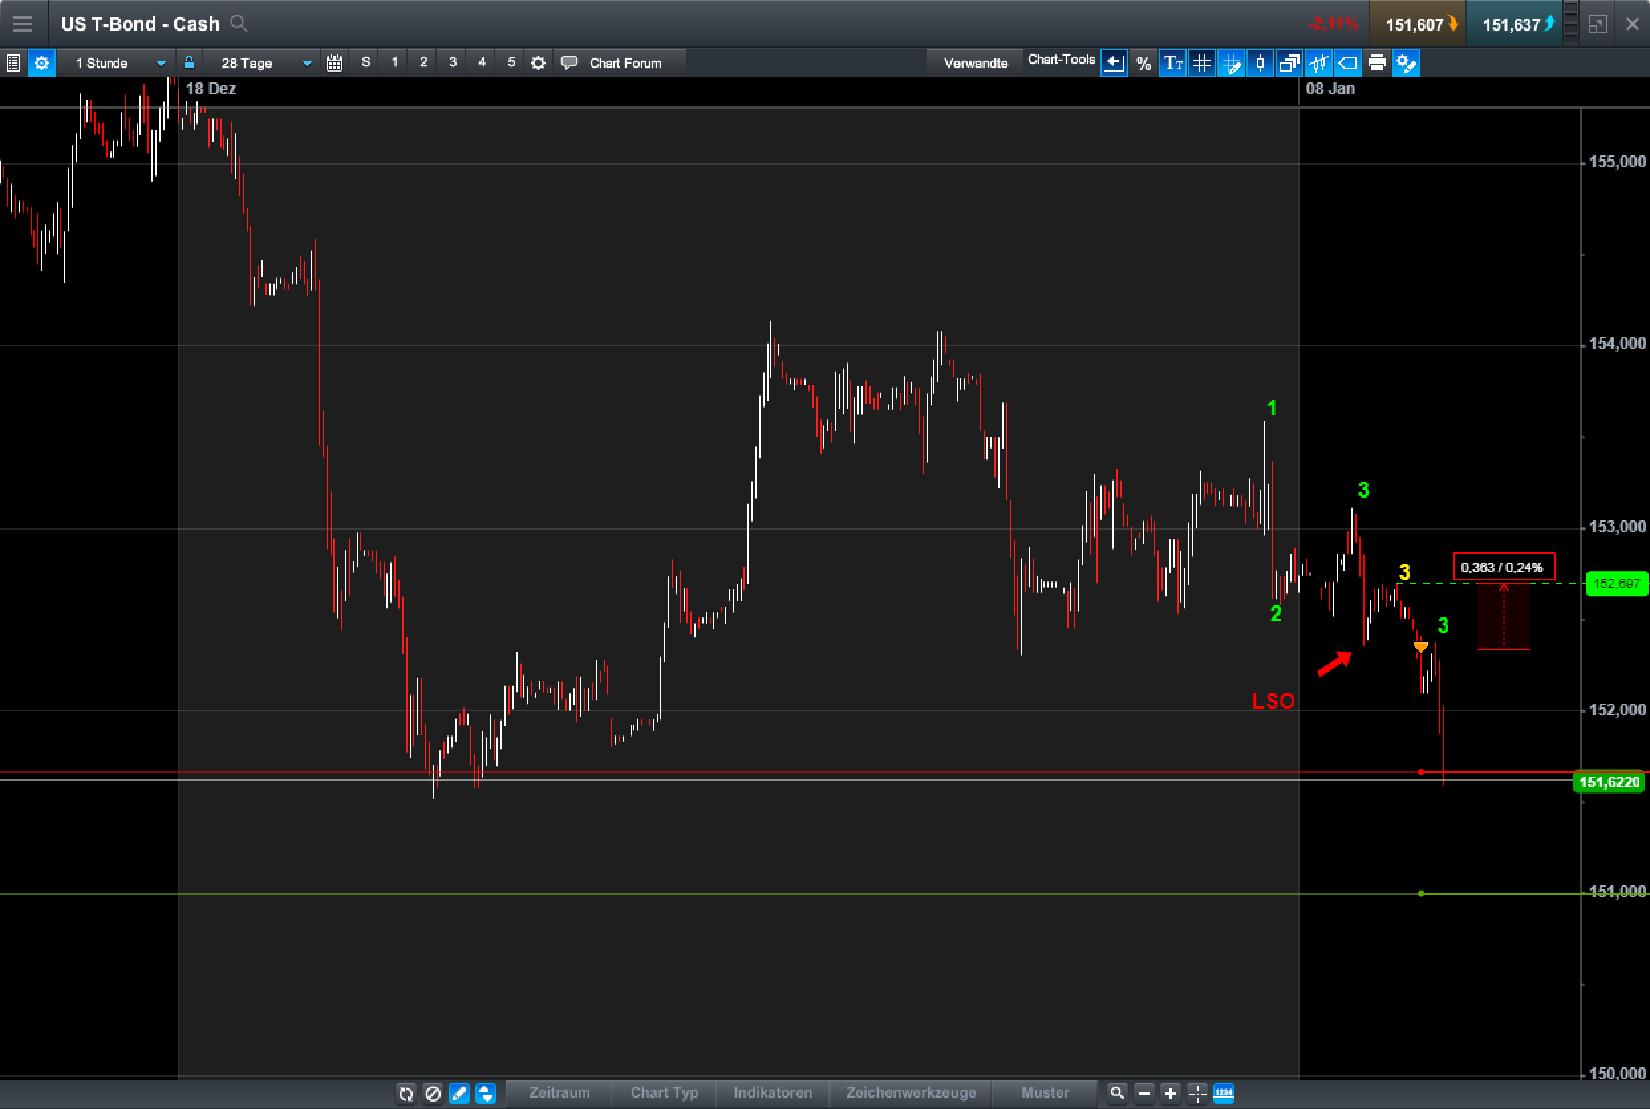Click the chart comments speech bubble icon

pyautogui.click(x=570, y=62)
